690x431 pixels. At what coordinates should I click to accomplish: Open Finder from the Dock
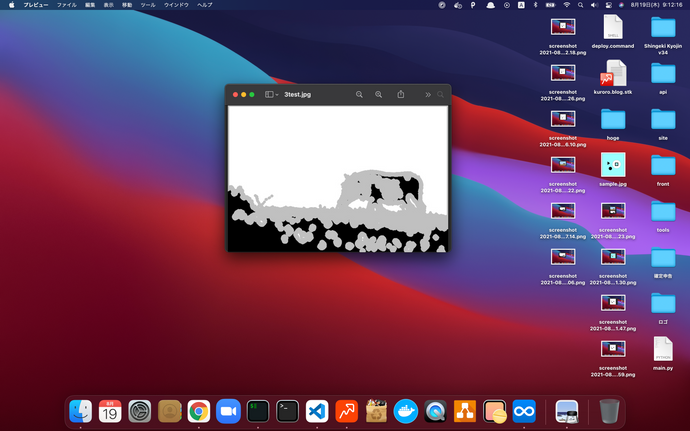(81, 411)
